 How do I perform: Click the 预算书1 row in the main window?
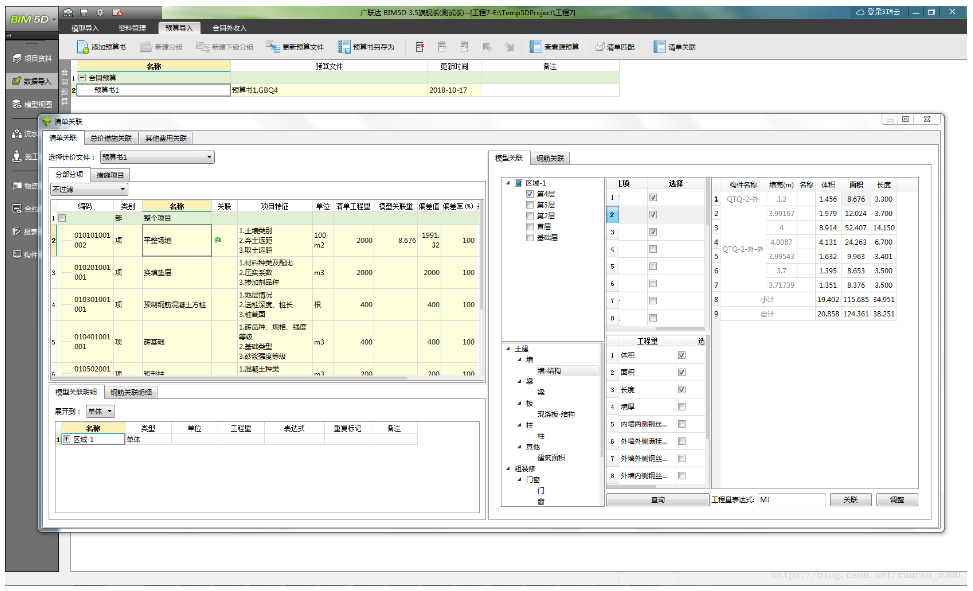[348, 90]
